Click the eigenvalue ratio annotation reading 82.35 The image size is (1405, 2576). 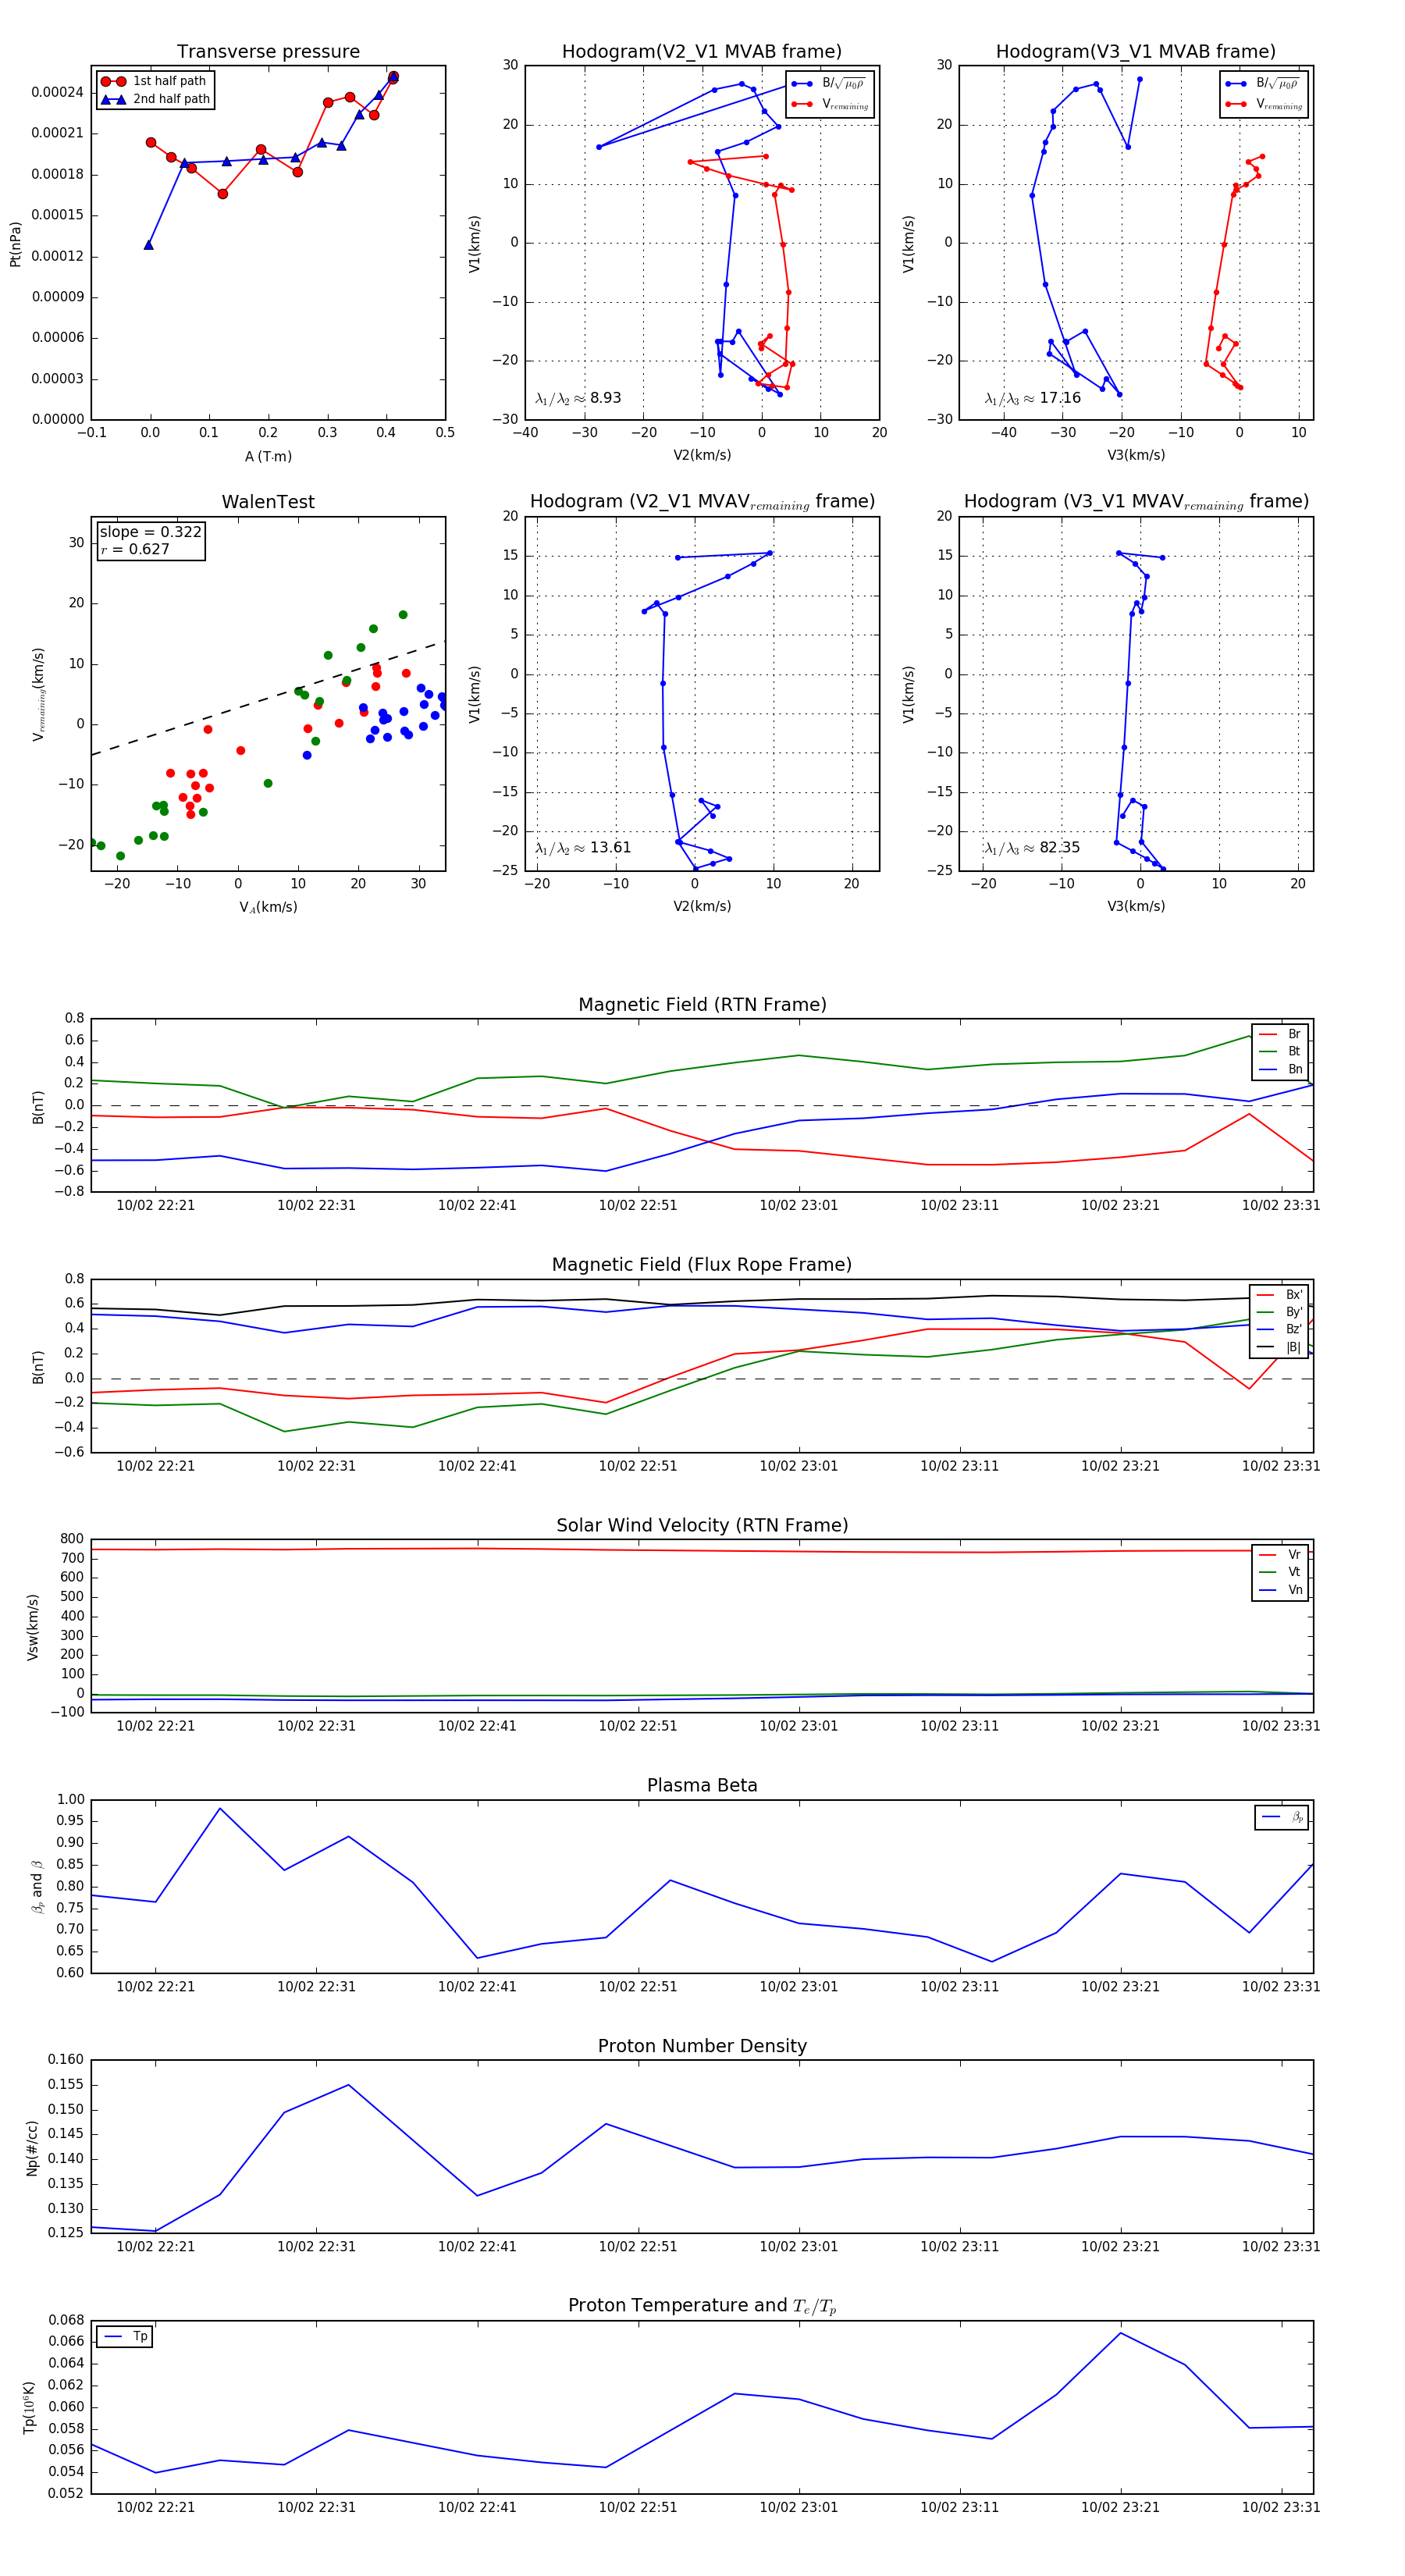(x=1032, y=848)
